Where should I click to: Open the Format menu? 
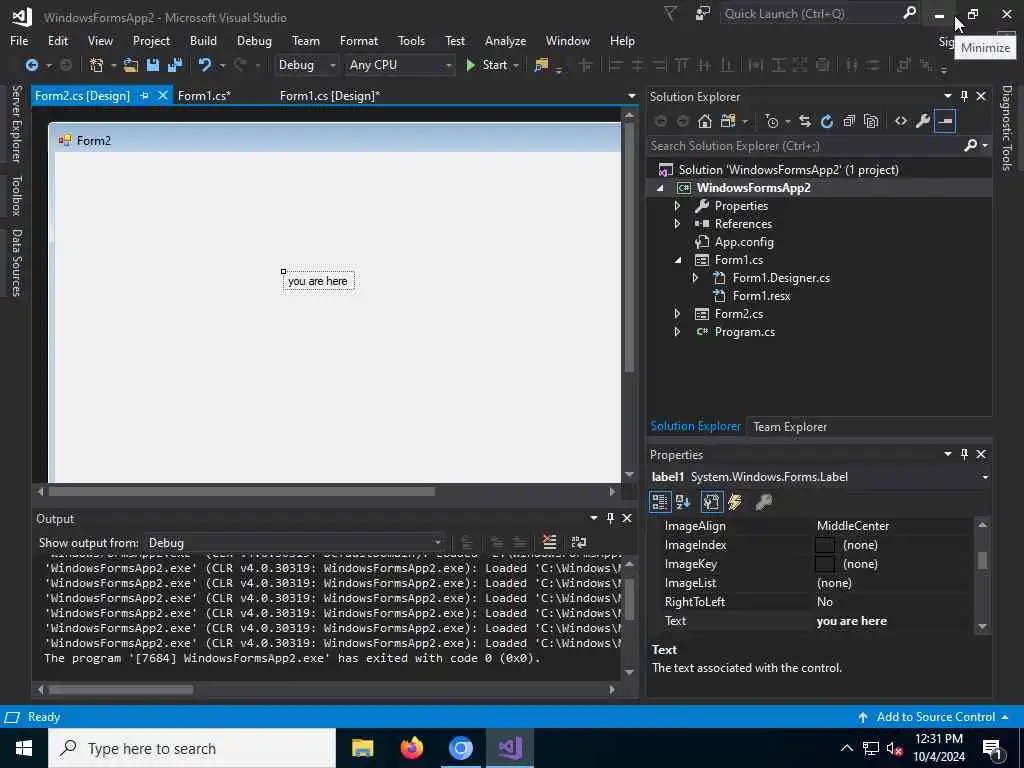click(x=359, y=40)
